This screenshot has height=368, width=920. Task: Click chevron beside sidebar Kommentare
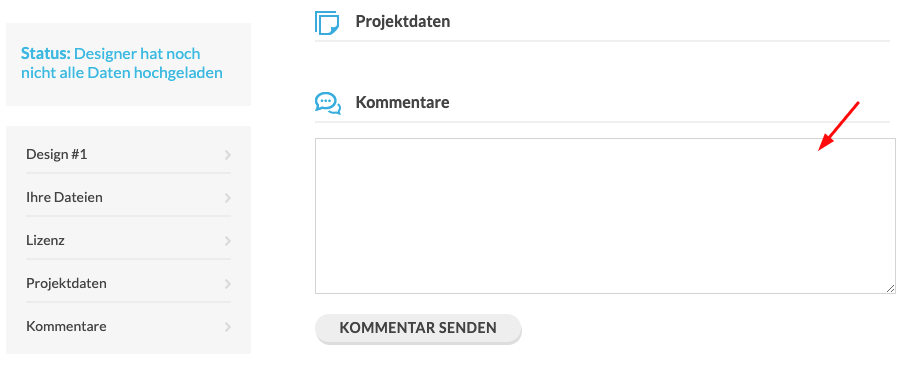[x=228, y=326]
